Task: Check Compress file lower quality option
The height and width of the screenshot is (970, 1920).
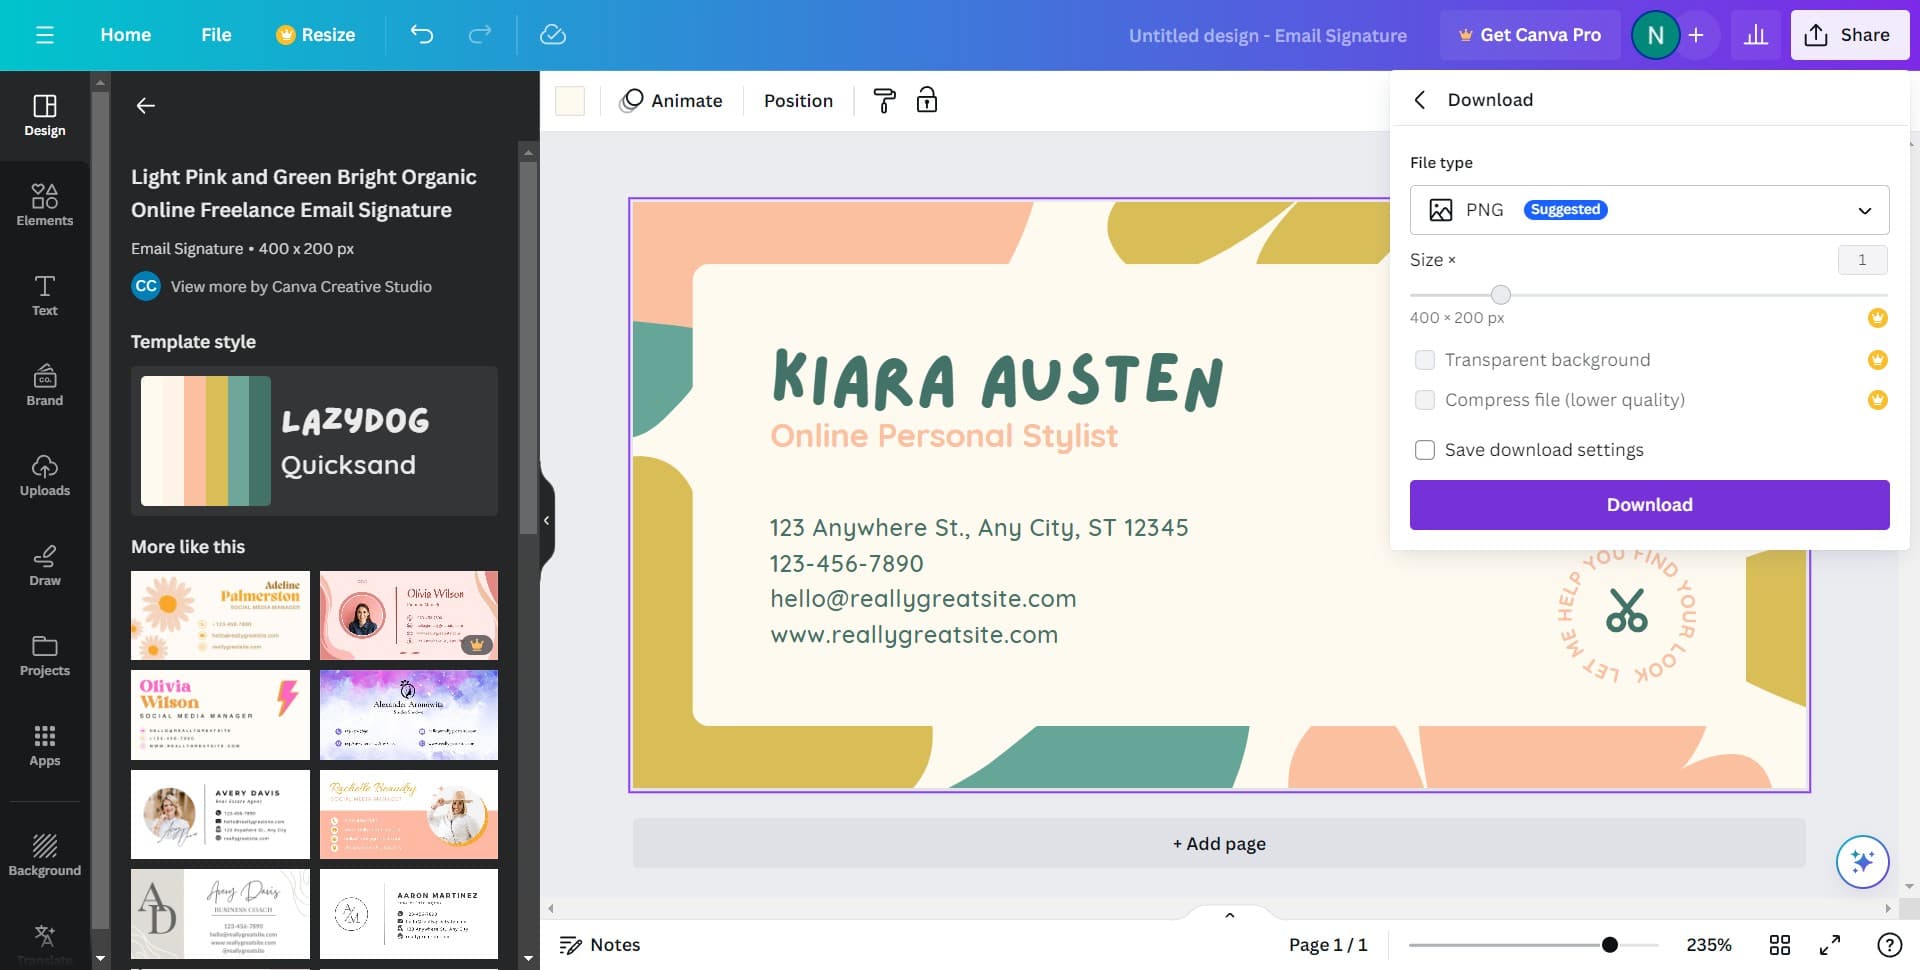Action: [x=1425, y=400]
